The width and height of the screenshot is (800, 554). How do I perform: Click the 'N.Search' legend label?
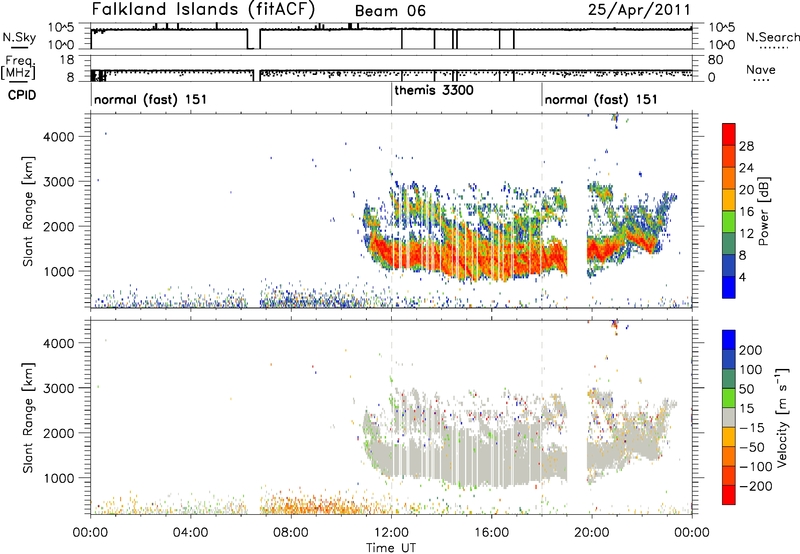772,37
